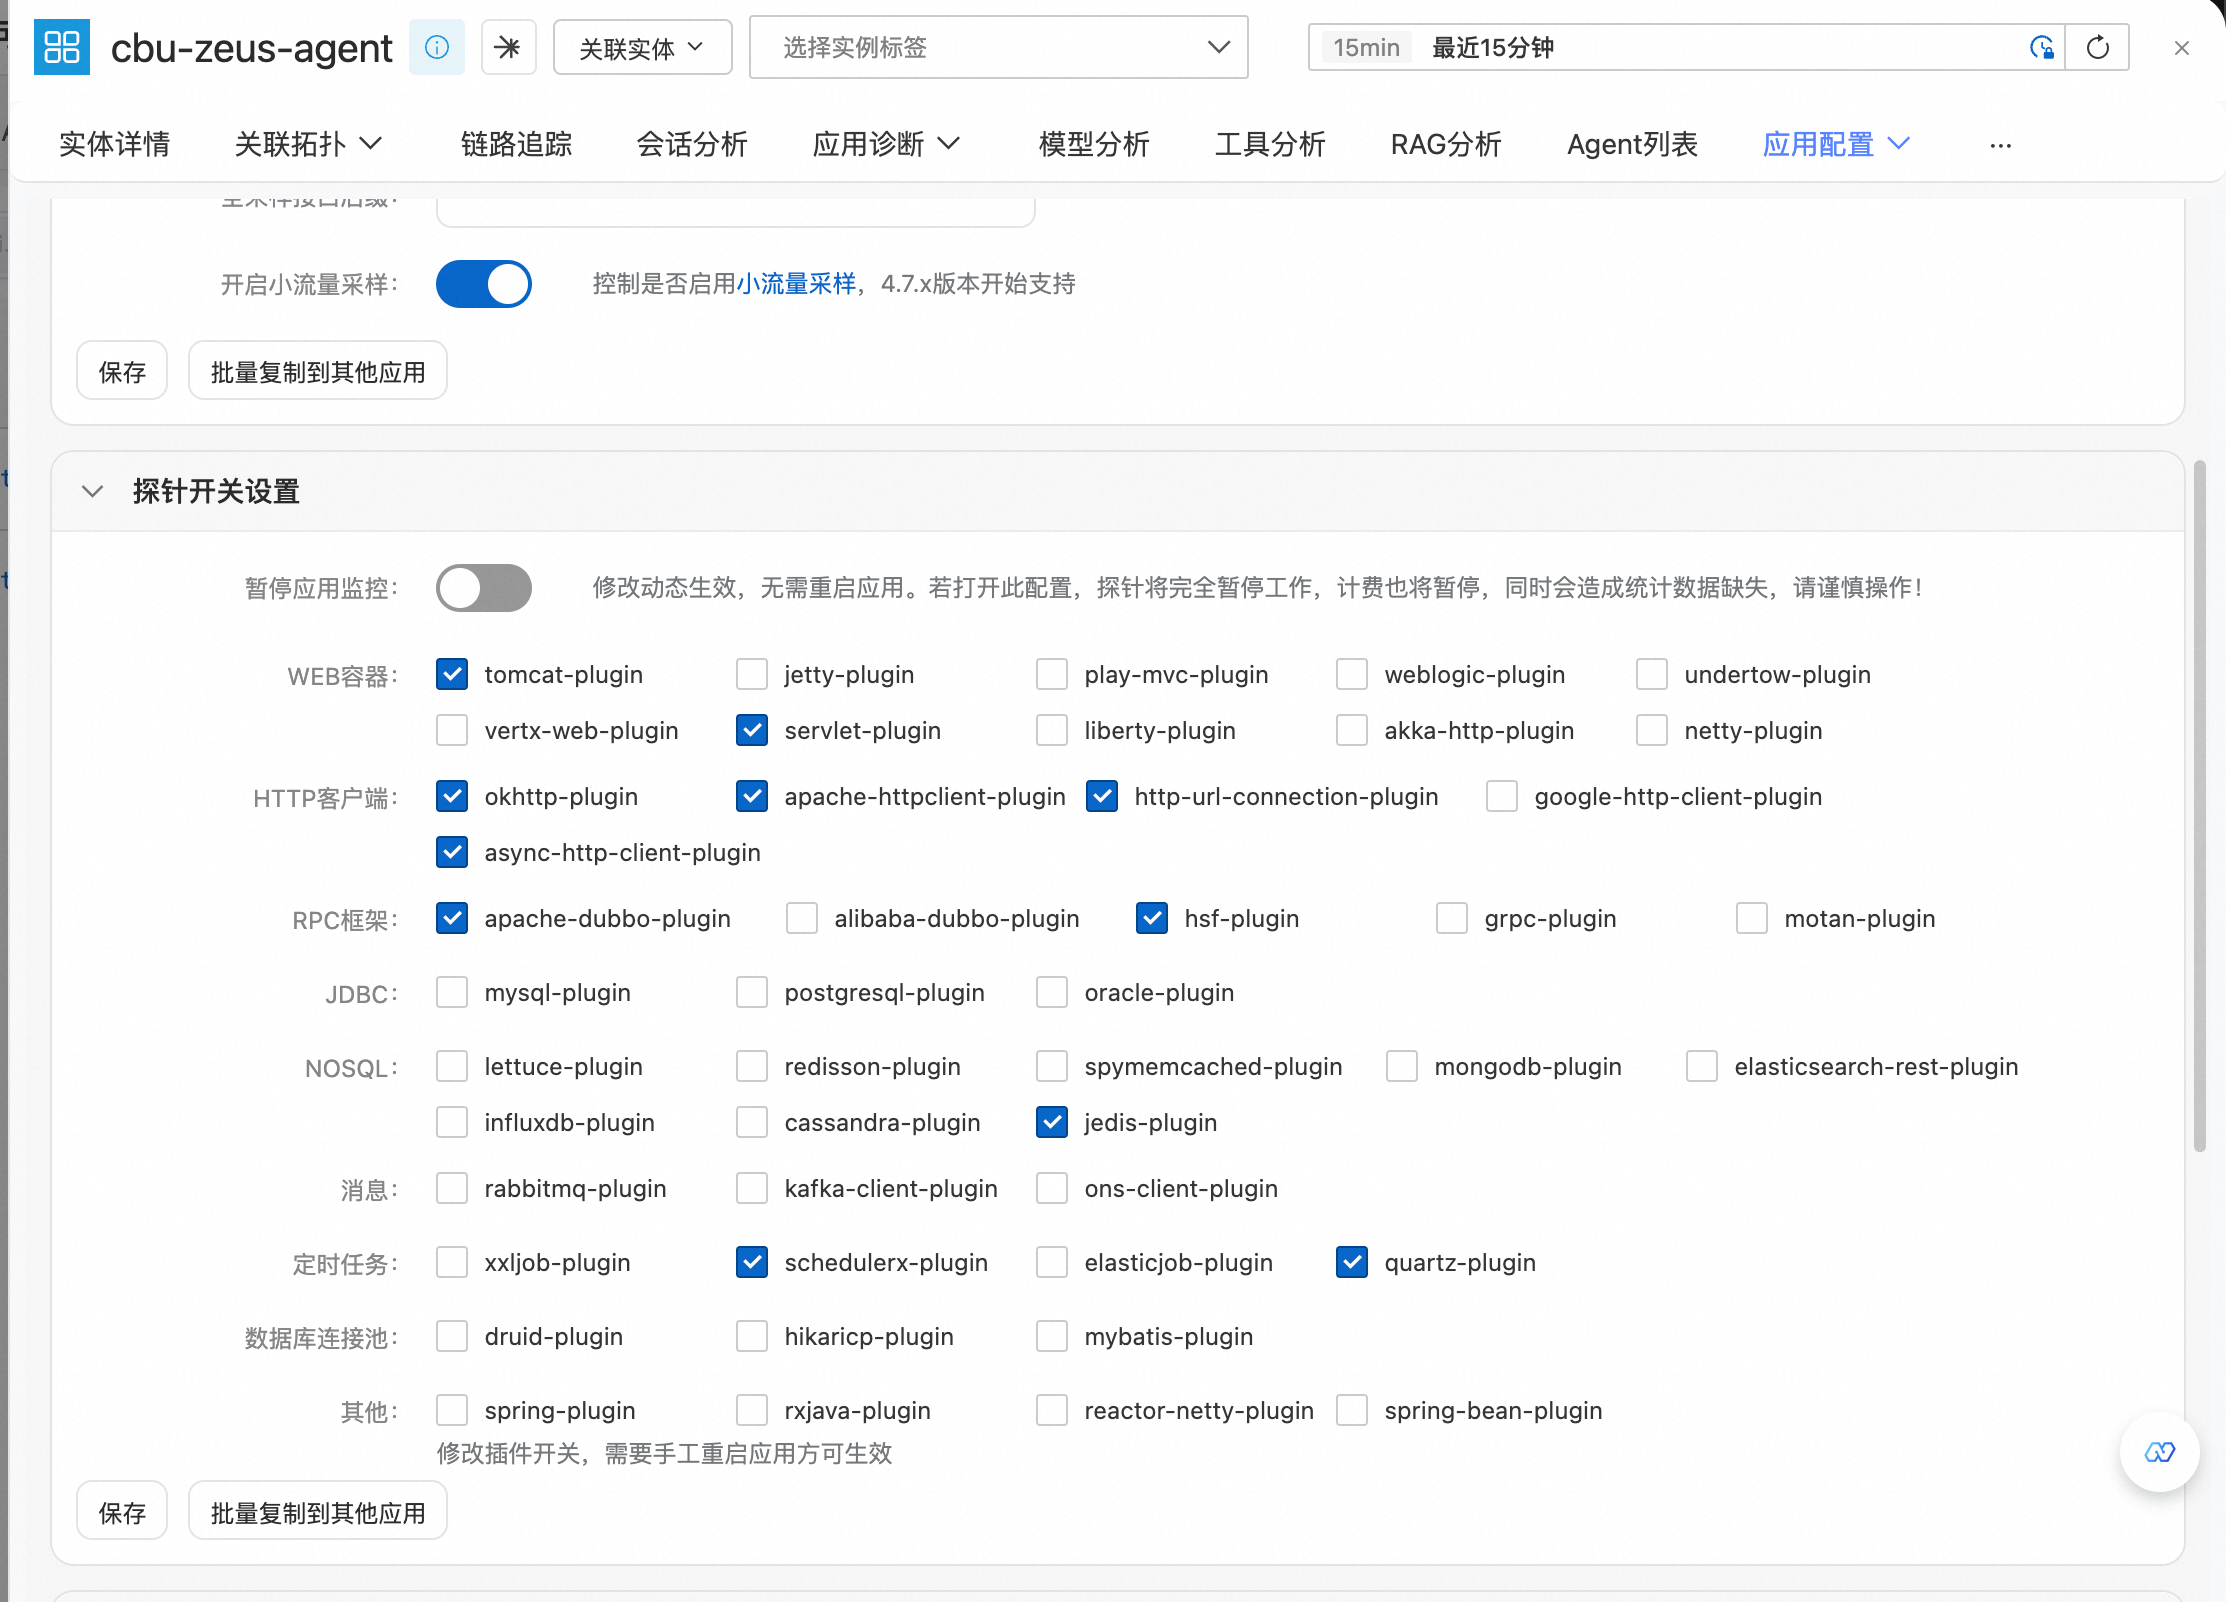The height and width of the screenshot is (1602, 2226).
Task: Open the 工具分析 tab
Action: [1270, 145]
